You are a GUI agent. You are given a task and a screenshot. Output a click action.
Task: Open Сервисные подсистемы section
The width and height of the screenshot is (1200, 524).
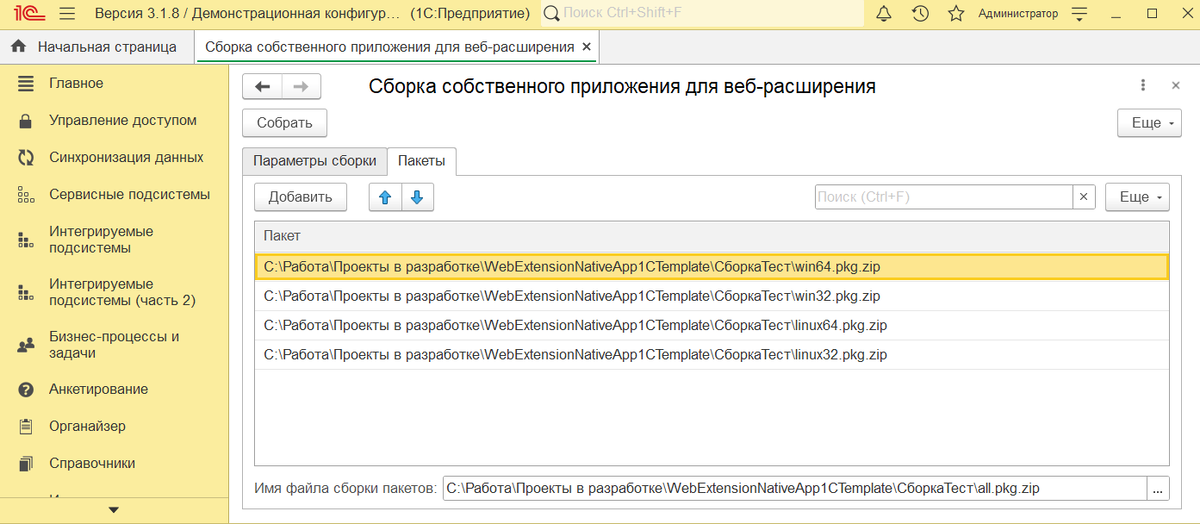pyautogui.click(x=130, y=194)
